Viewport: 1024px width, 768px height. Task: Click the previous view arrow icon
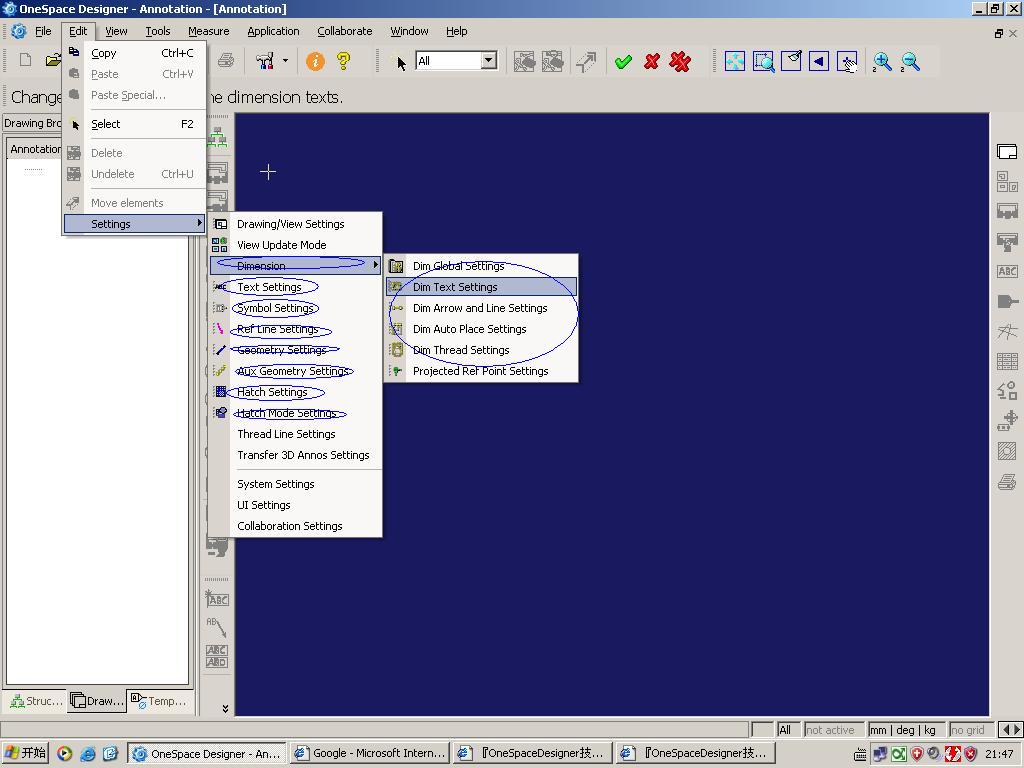pyautogui.click(x=818, y=61)
